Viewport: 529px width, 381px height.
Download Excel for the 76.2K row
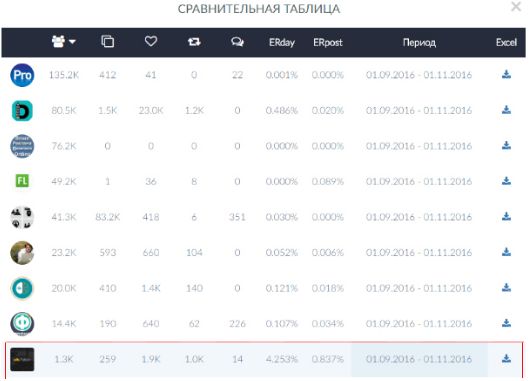[506, 145]
